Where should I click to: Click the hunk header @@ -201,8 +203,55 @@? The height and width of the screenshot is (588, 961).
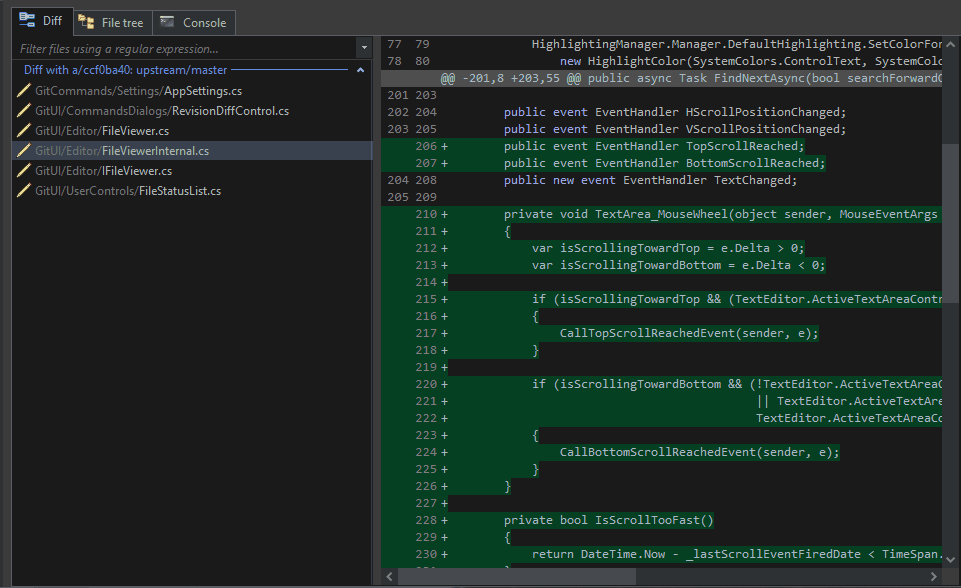coord(661,78)
